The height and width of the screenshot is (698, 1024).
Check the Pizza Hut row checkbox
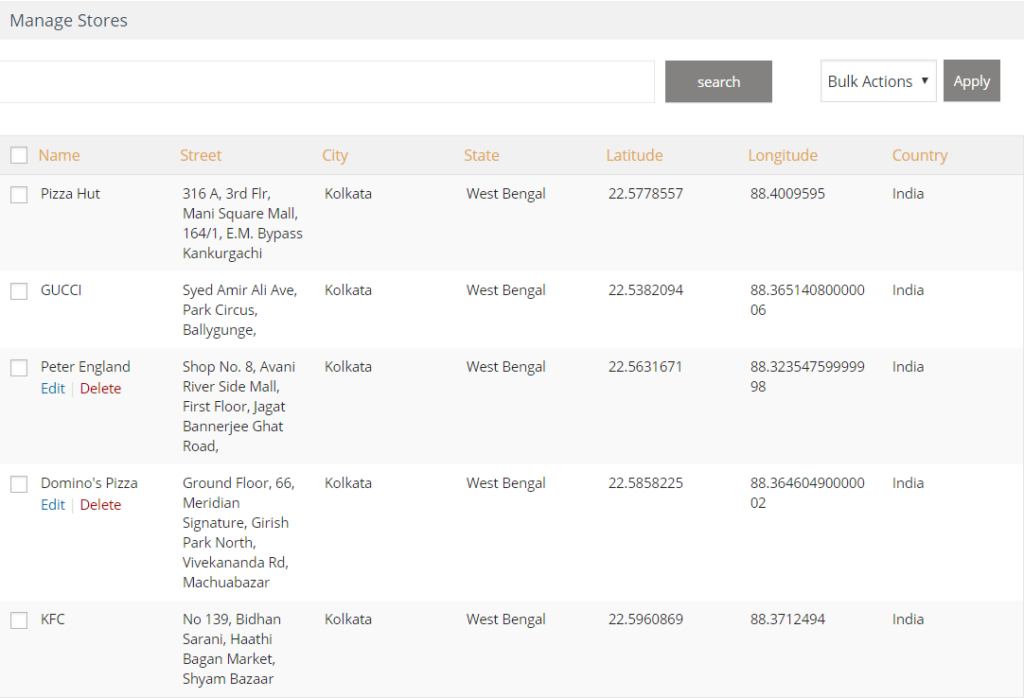[19, 195]
